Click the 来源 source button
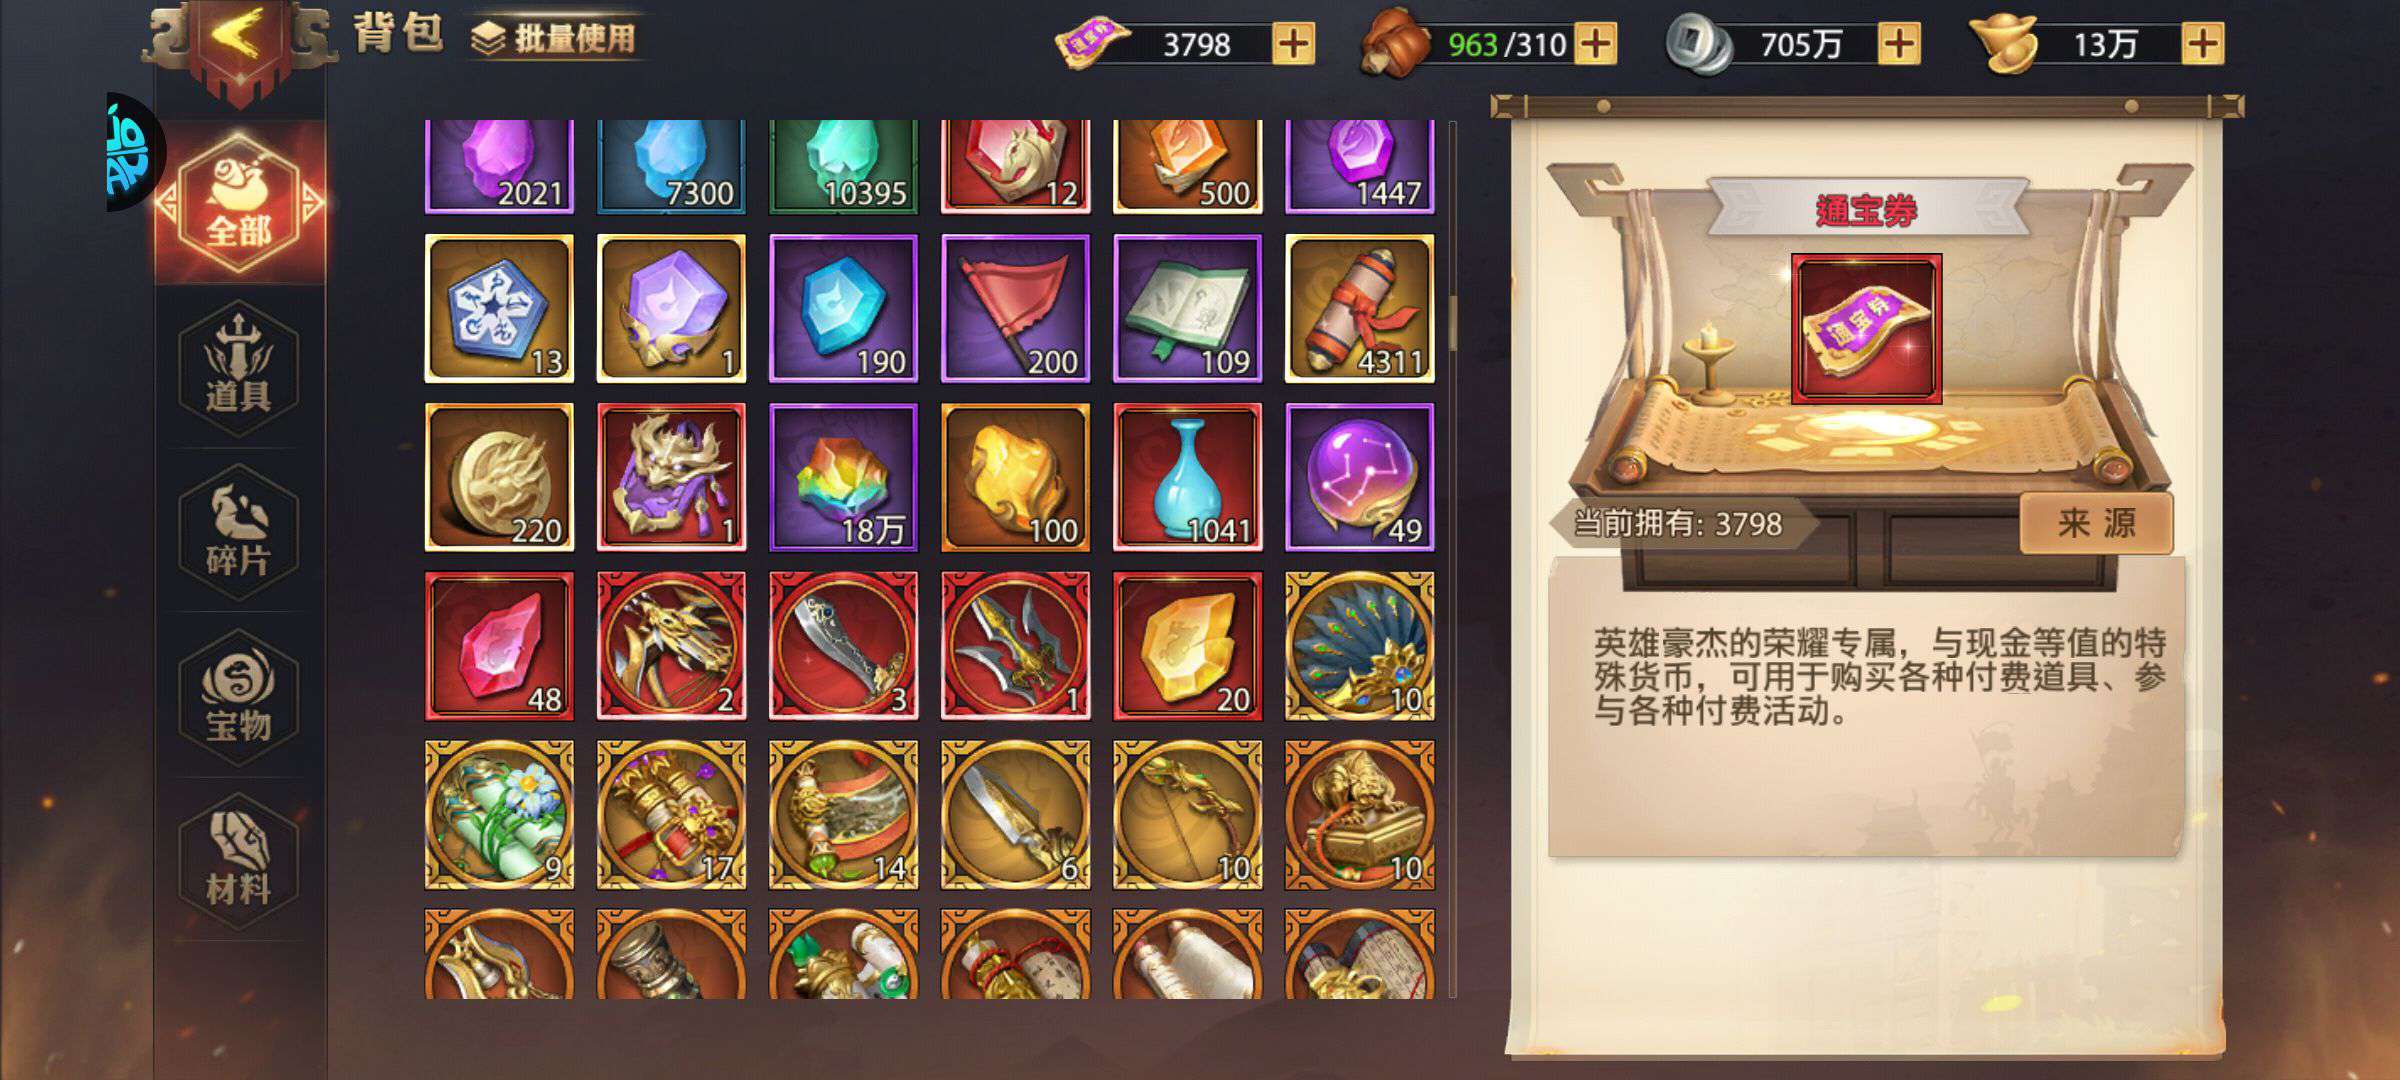This screenshot has width=2400, height=1080. [x=2096, y=523]
